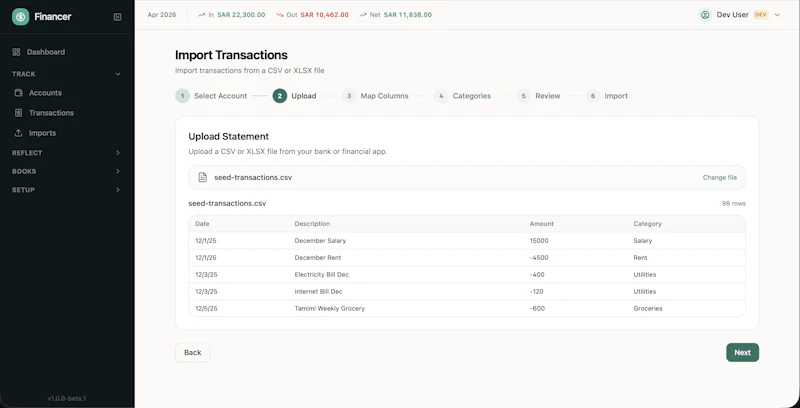The width and height of the screenshot is (800, 408).
Task: Click the Salary category cell
Action: 643,241
